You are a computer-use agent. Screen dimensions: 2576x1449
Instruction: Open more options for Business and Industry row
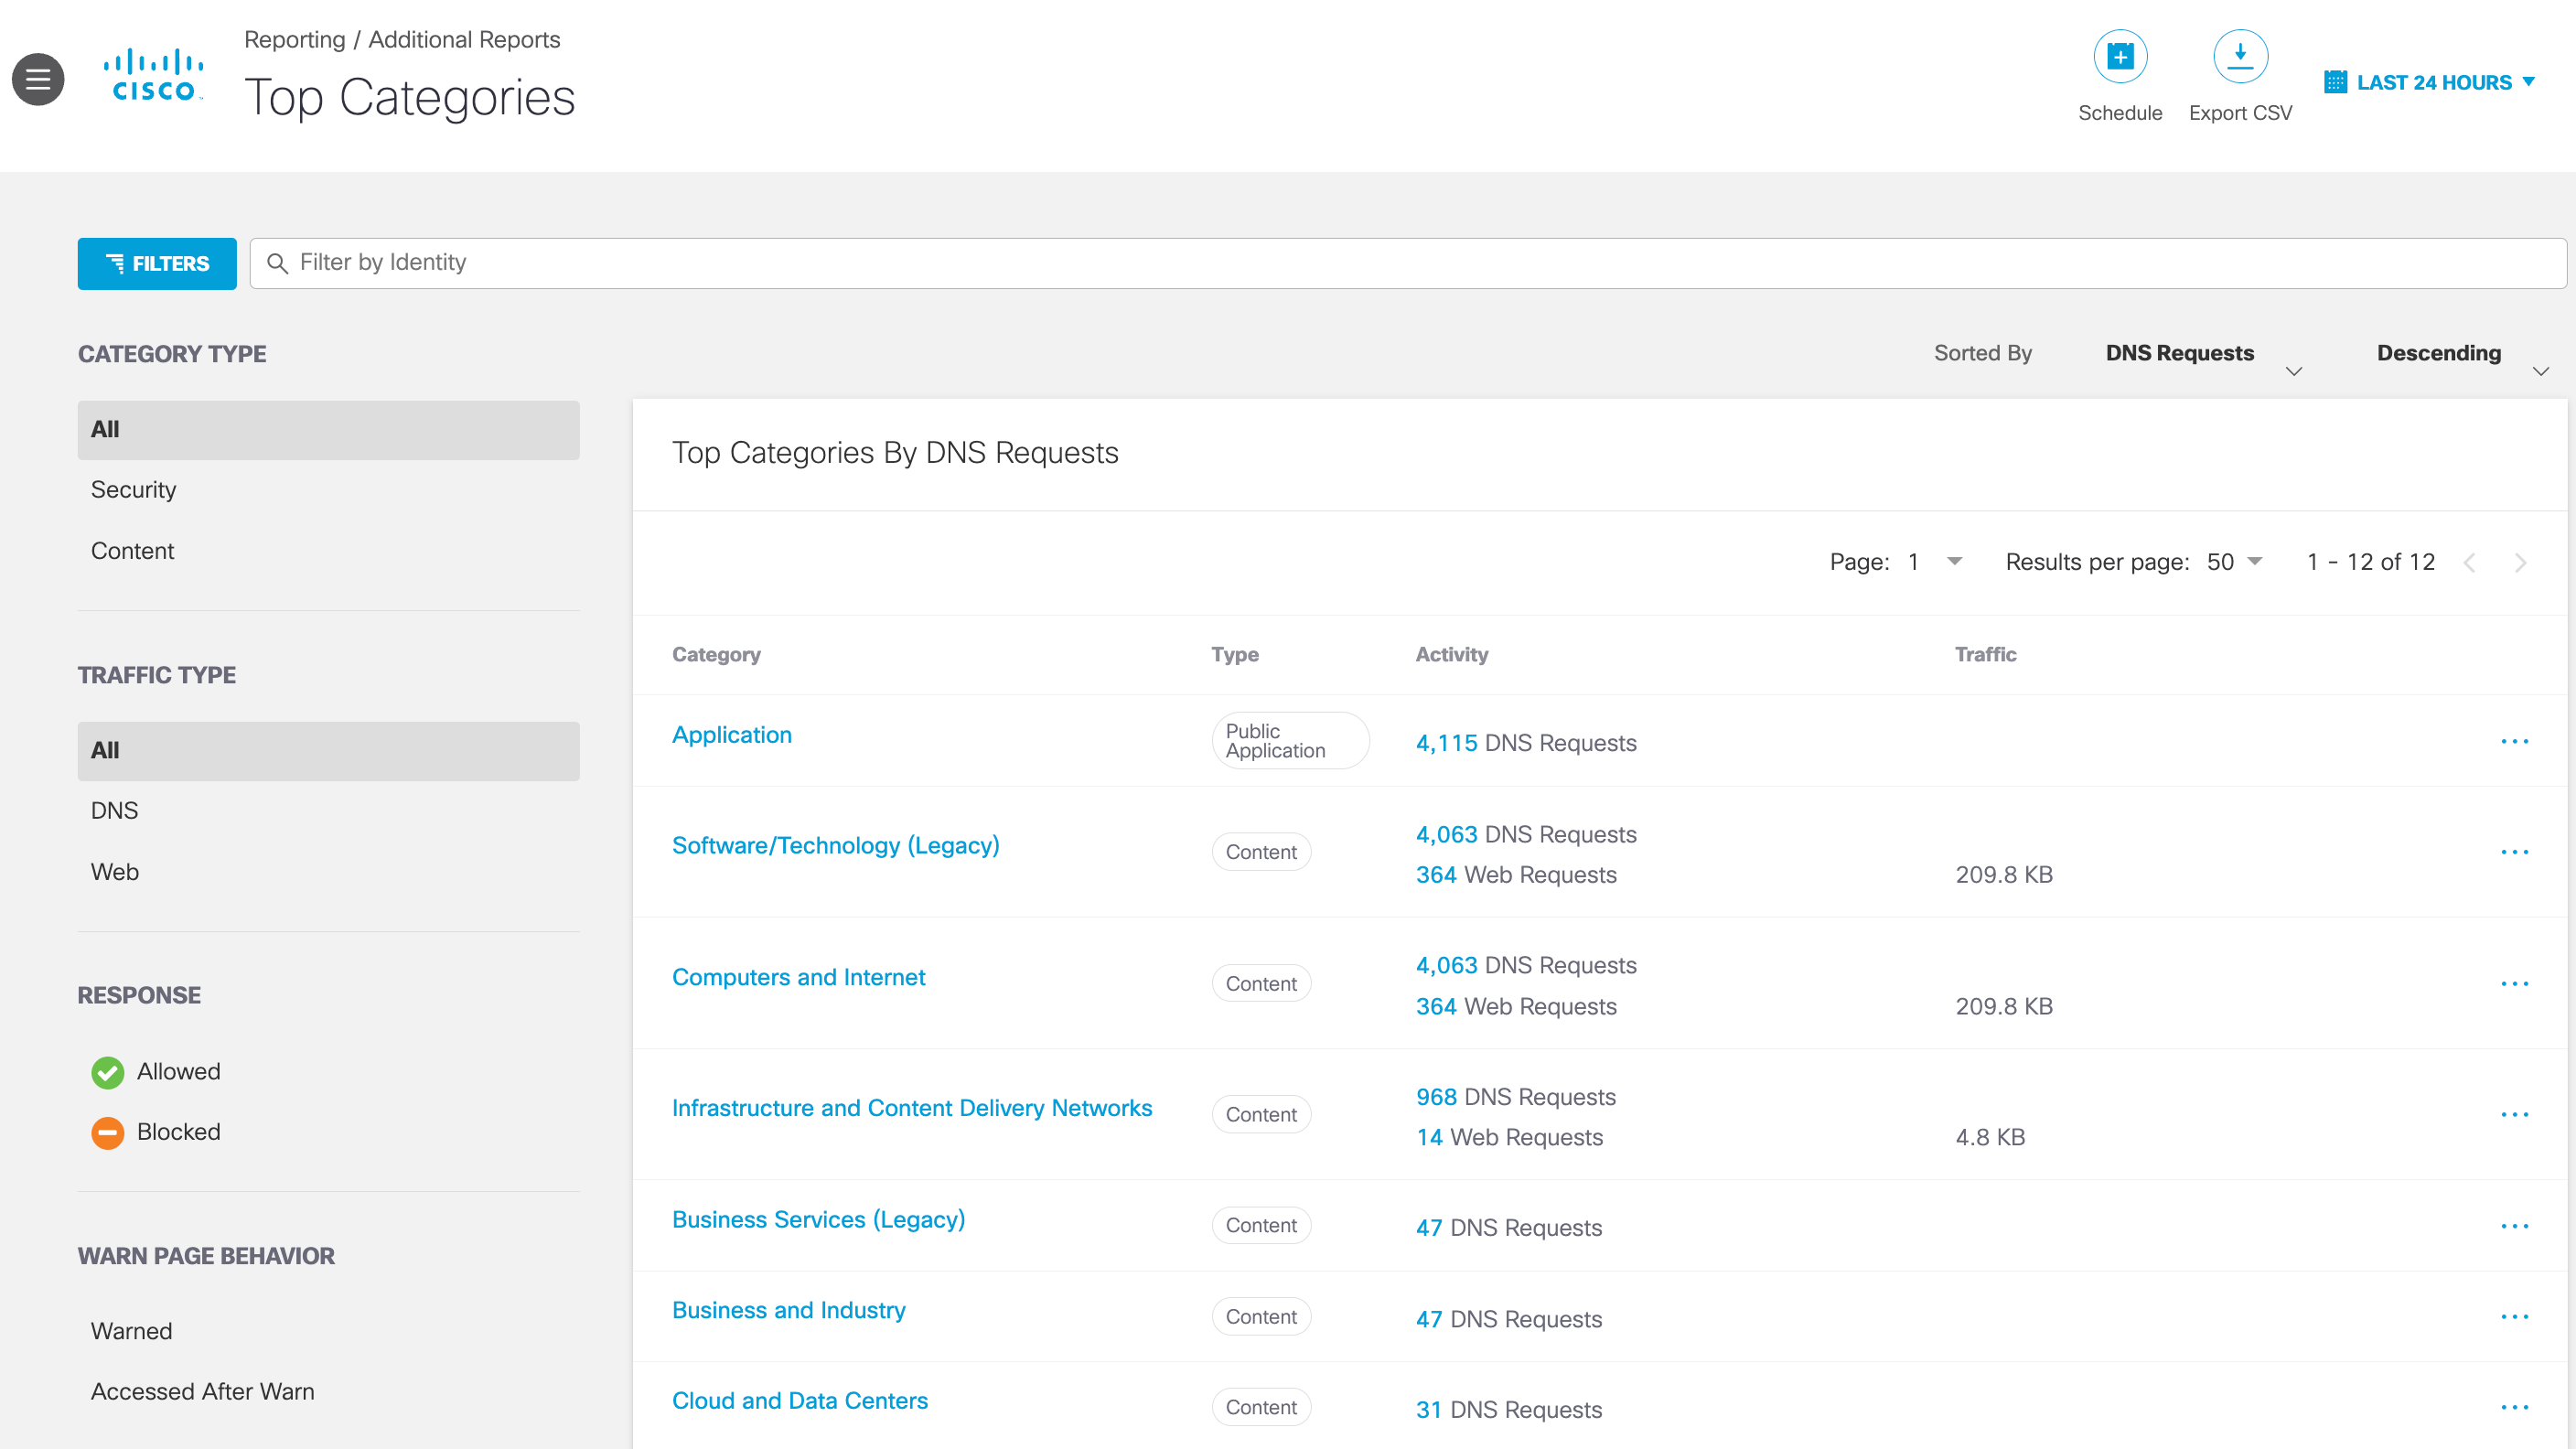coord(2513,1317)
